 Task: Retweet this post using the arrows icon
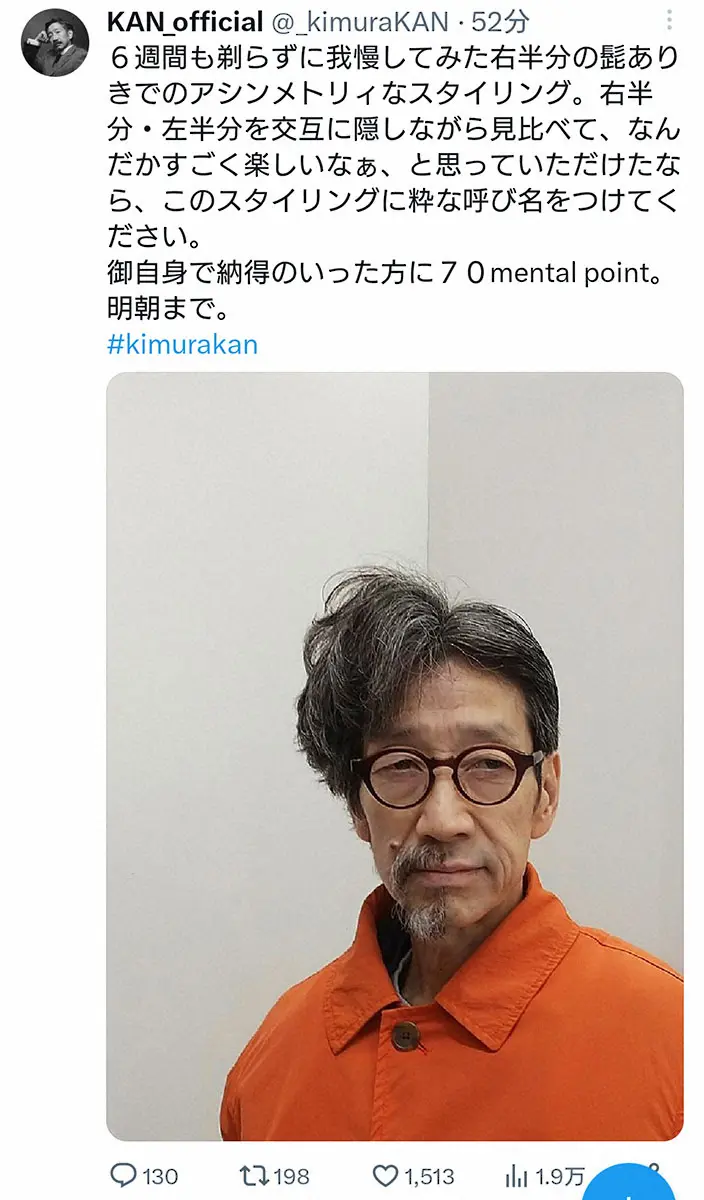(251, 1175)
